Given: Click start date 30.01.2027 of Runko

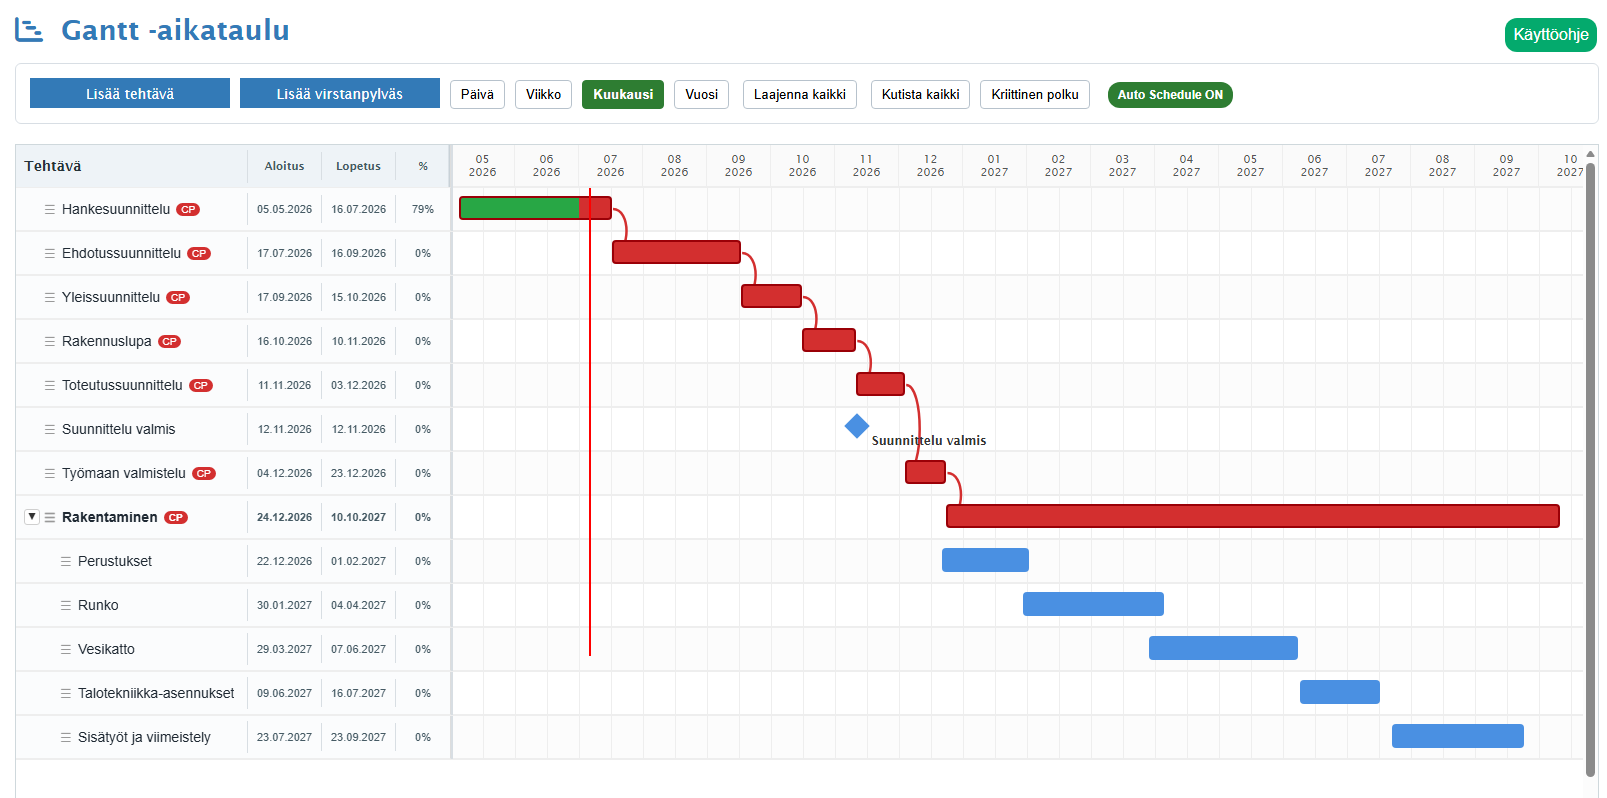Looking at the screenshot, I should click(284, 606).
